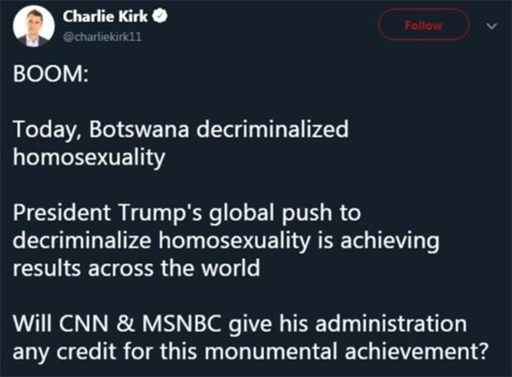
Task: Follow the Charlie Kirk account
Action: coord(424,25)
